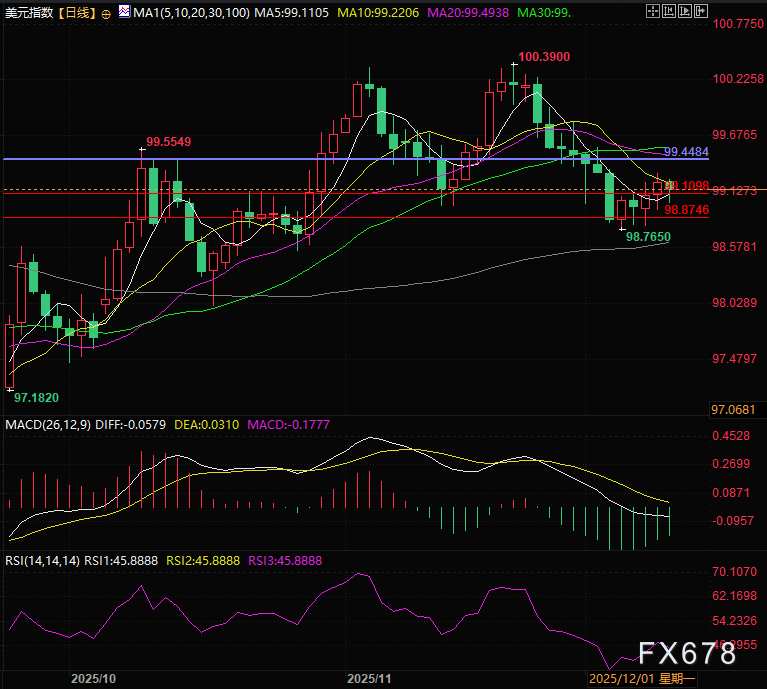The image size is (767, 689).
Task: Click the 97.1820 low price marker
Action: [x=33, y=398]
